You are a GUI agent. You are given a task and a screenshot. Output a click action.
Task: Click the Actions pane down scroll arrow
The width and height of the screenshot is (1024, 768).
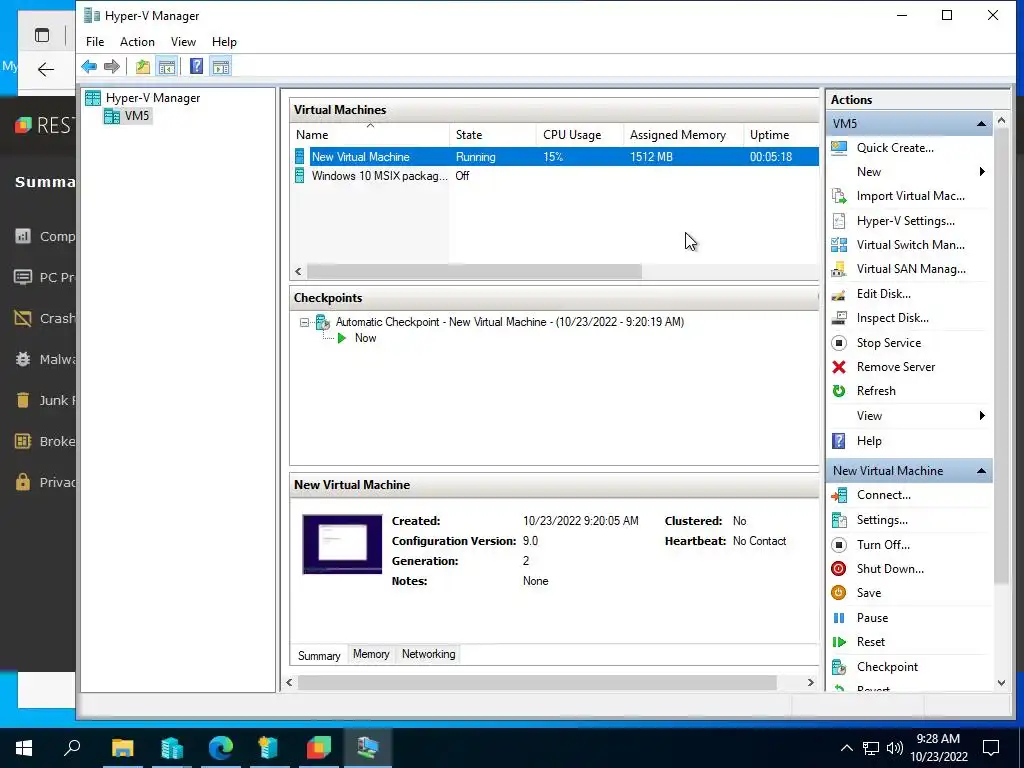tap(1001, 683)
